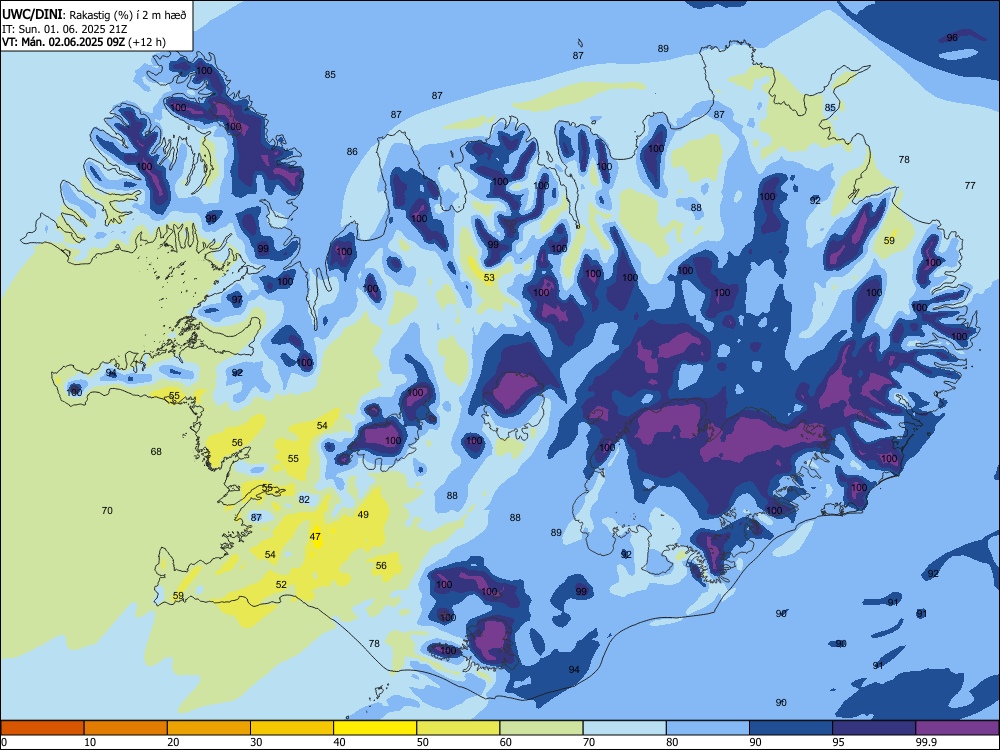Click the legend tick label '20'
This screenshot has height=750, width=1000.
click(x=173, y=742)
